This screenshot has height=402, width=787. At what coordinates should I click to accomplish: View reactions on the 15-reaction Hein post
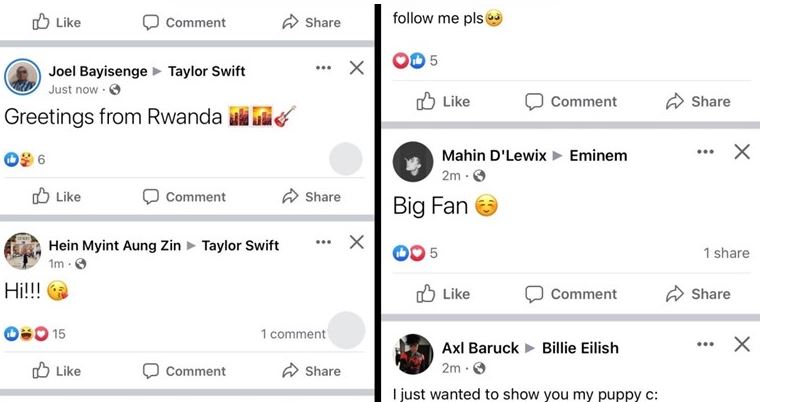[x=35, y=334]
